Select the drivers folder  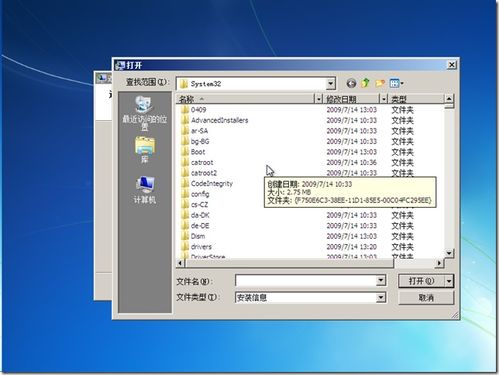(x=201, y=247)
